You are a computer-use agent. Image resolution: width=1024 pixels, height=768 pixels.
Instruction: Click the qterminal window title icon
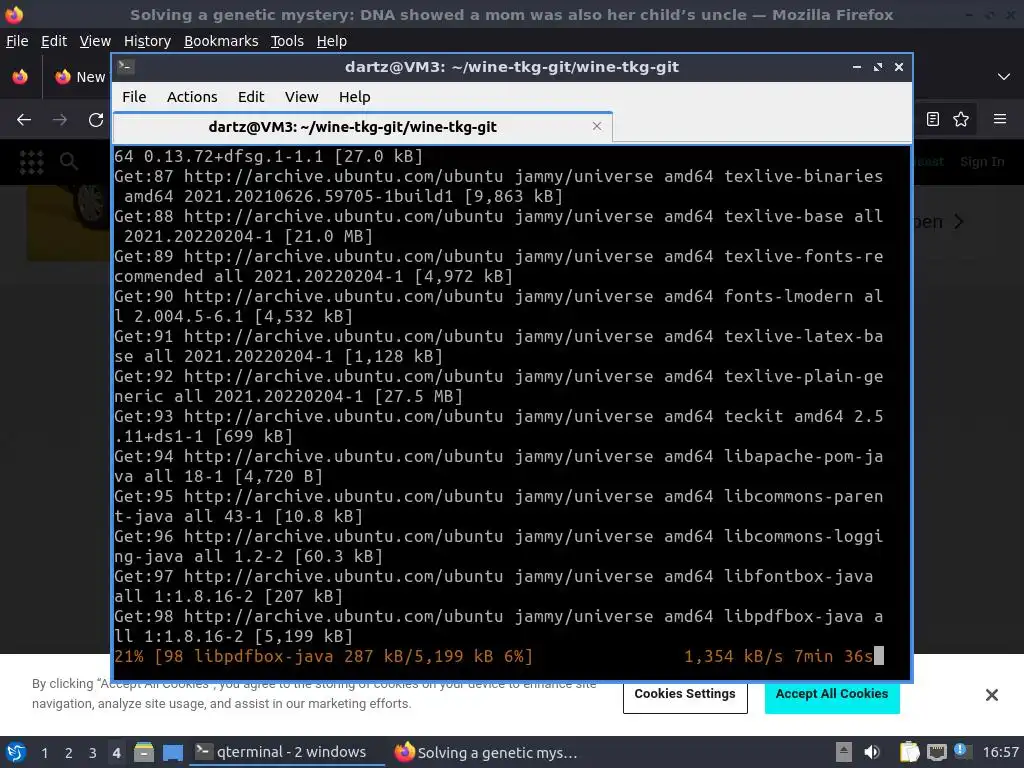click(x=126, y=67)
